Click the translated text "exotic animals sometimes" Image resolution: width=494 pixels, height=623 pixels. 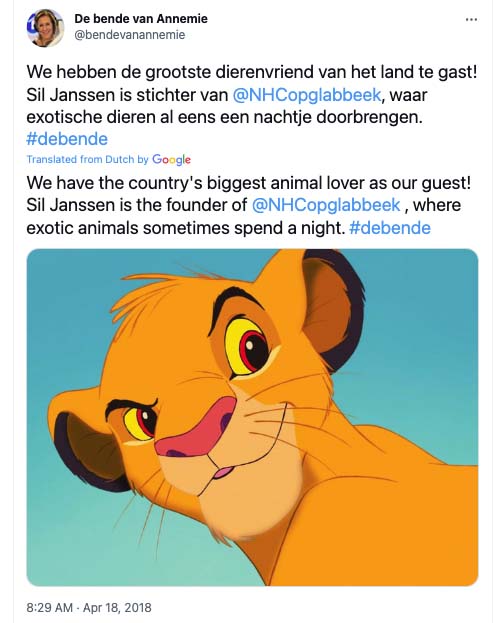[128, 228]
